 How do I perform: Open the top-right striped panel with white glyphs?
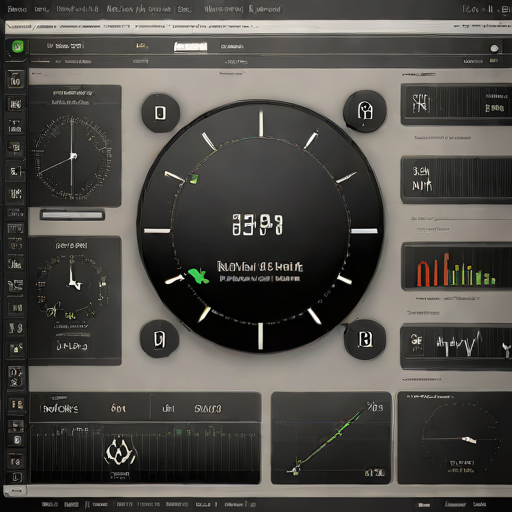point(456,104)
